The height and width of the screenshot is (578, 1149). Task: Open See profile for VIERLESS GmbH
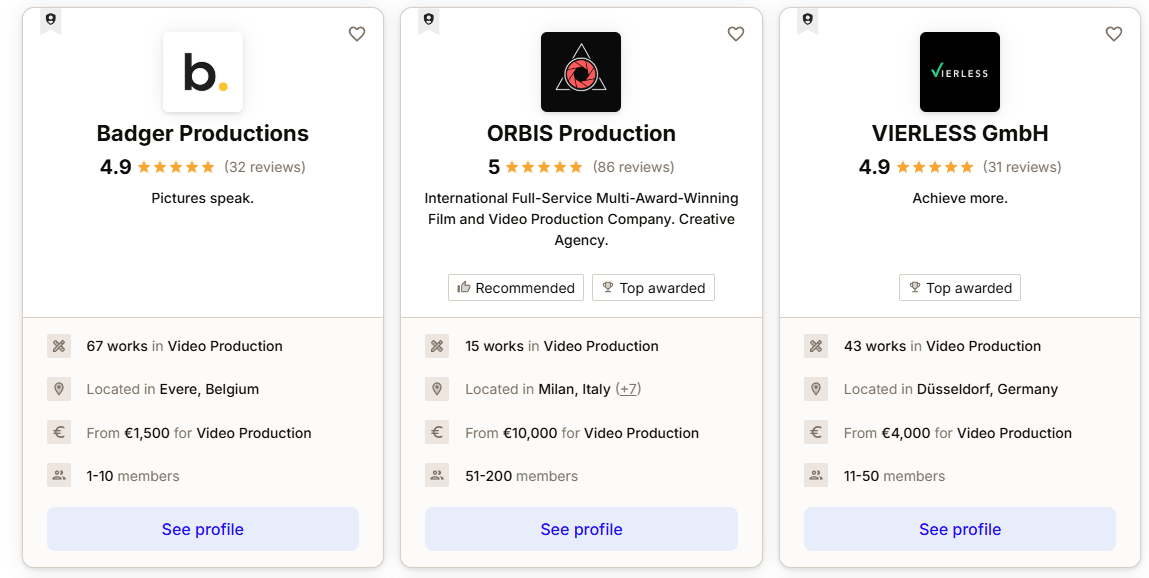(960, 529)
